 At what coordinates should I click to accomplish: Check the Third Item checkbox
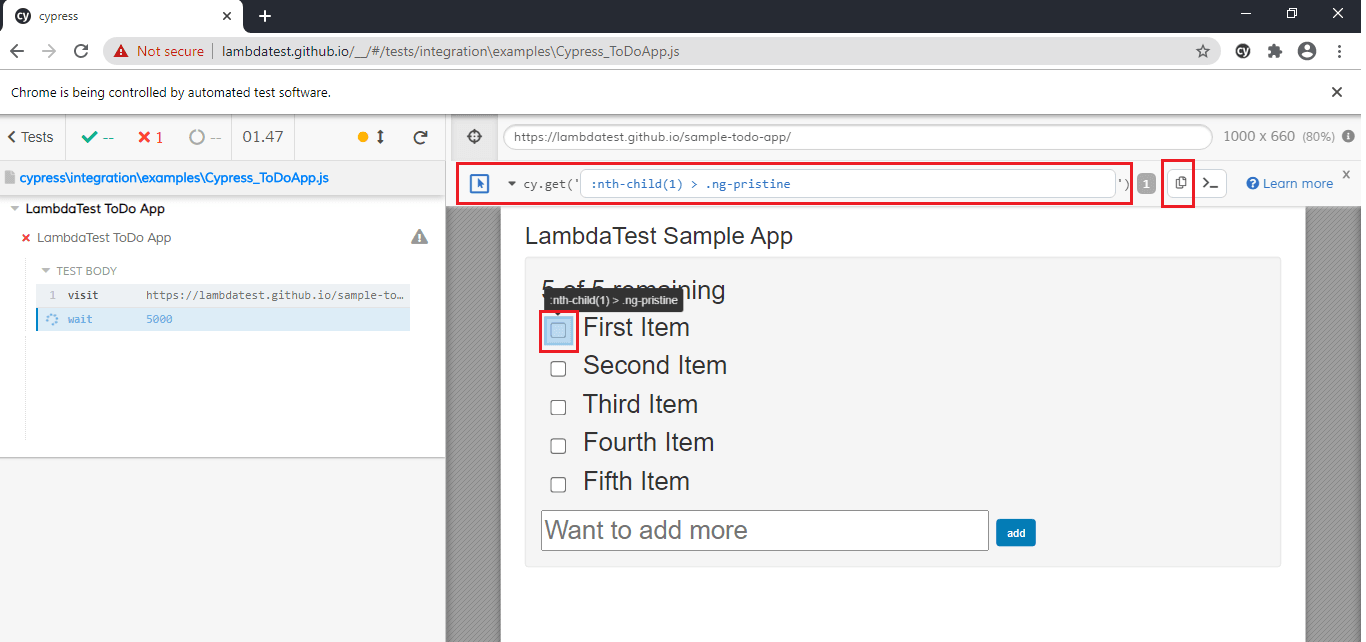[559, 407]
